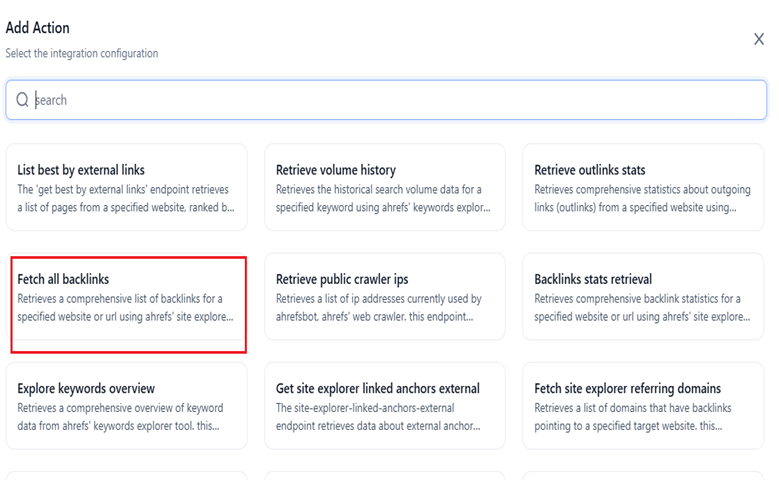Close the Add Action dialog
This screenshot has width=779, height=480.
(x=759, y=39)
